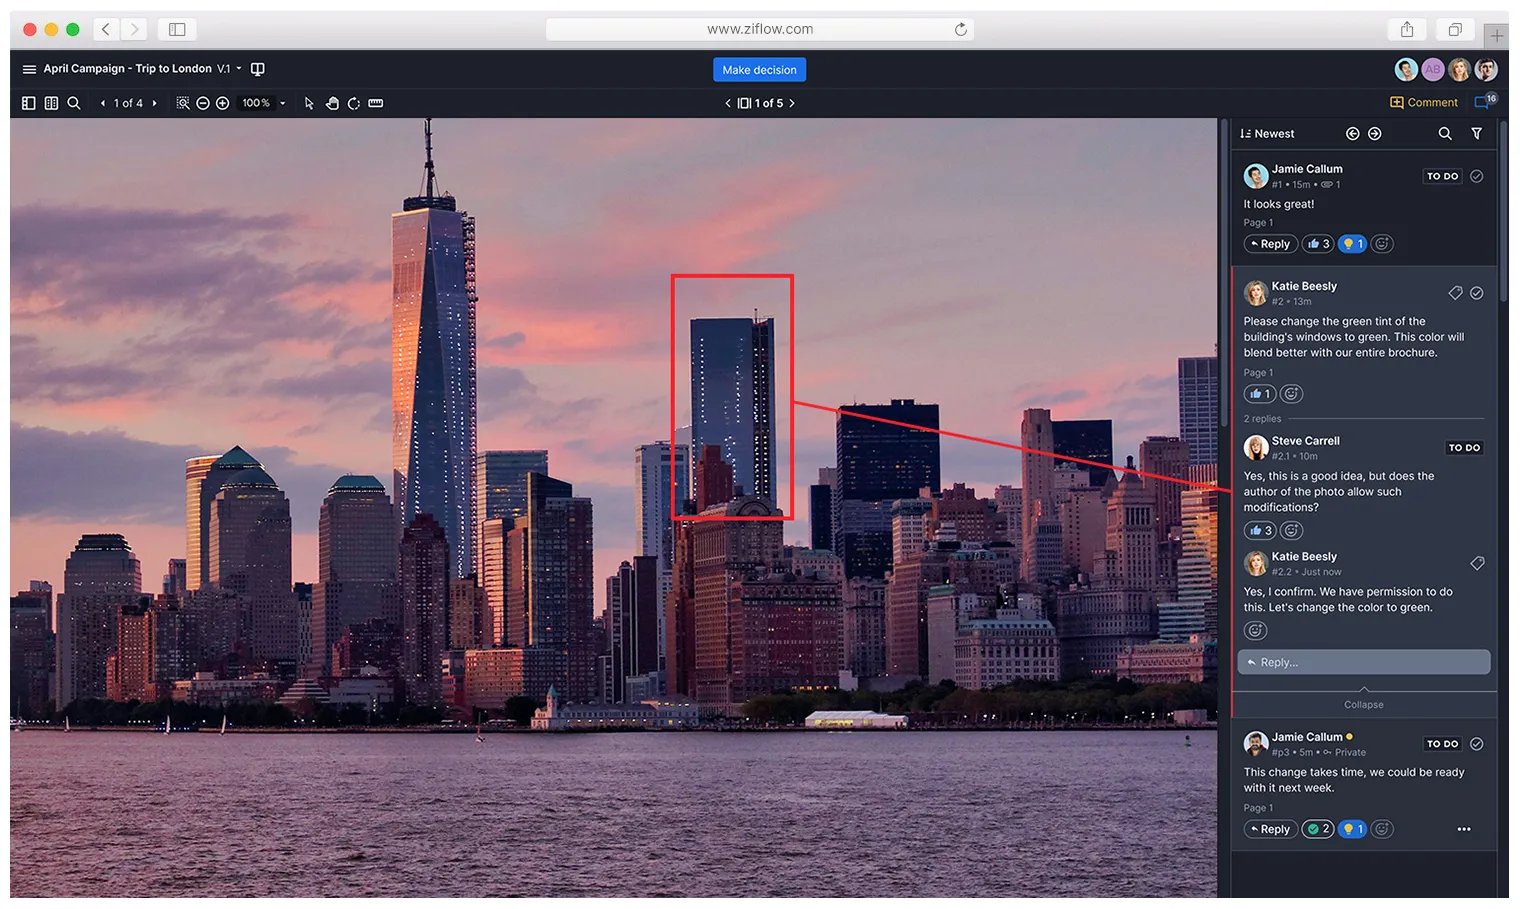The image size is (1520, 909).
Task: Click the Reply input field
Action: tap(1363, 662)
